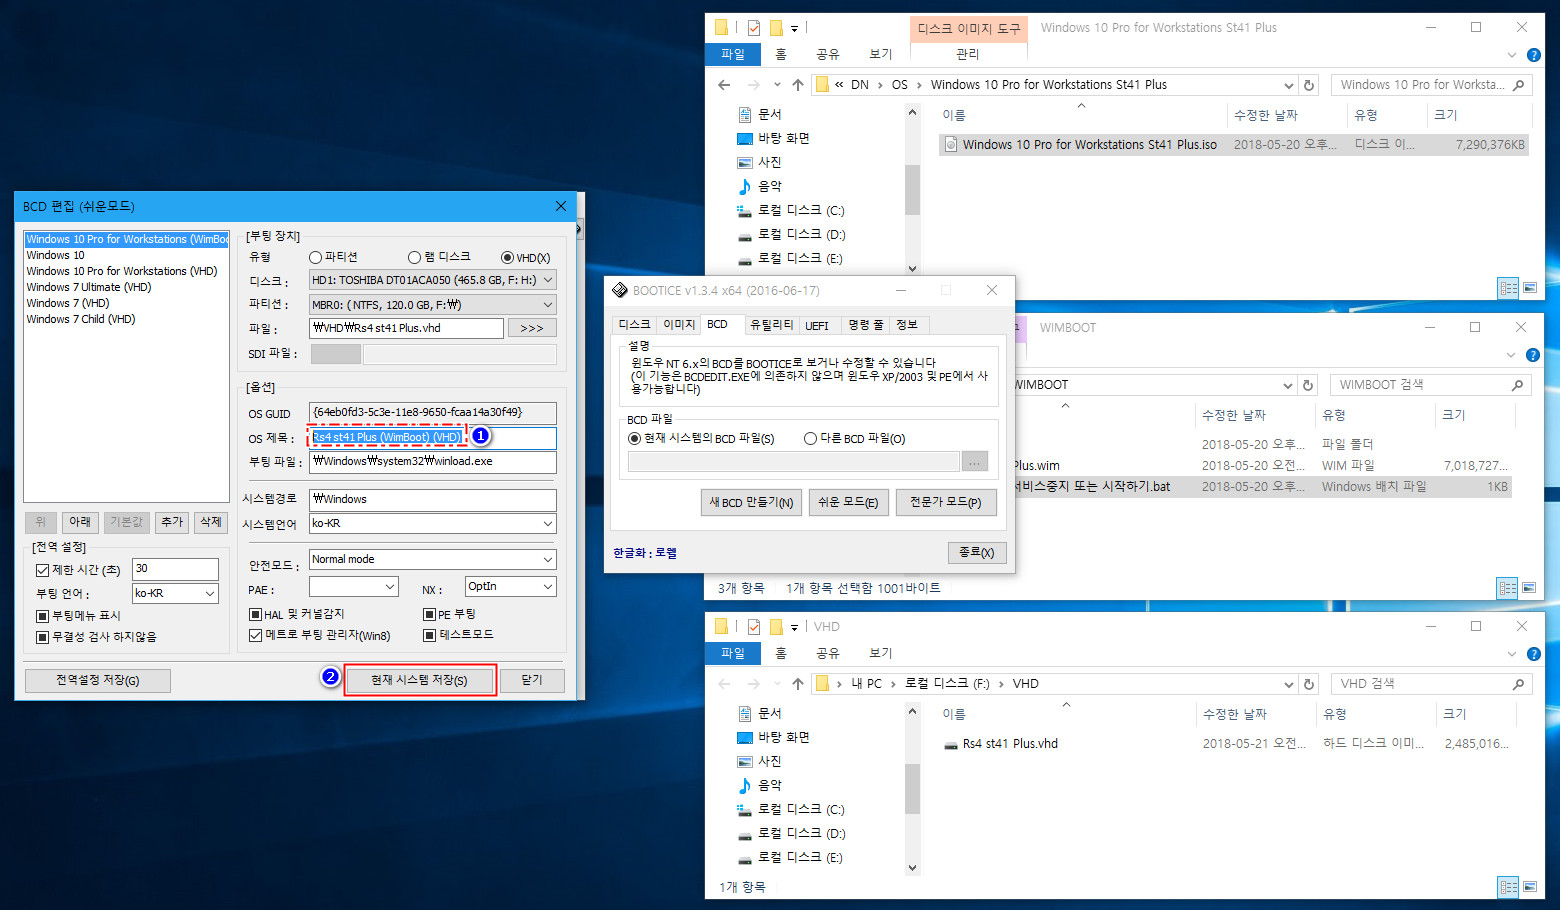Click the system path \Windows field
The height and width of the screenshot is (910, 1560).
(432, 499)
